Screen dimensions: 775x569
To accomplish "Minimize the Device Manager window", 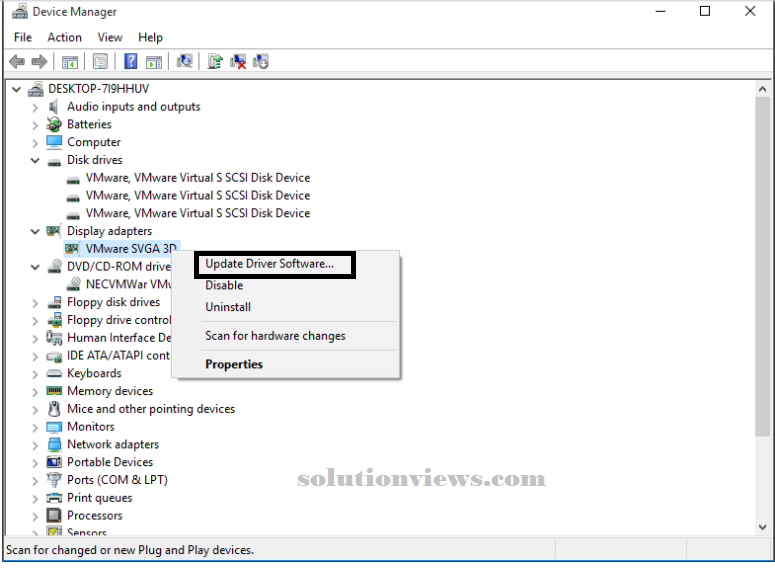I will pyautogui.click(x=660, y=11).
